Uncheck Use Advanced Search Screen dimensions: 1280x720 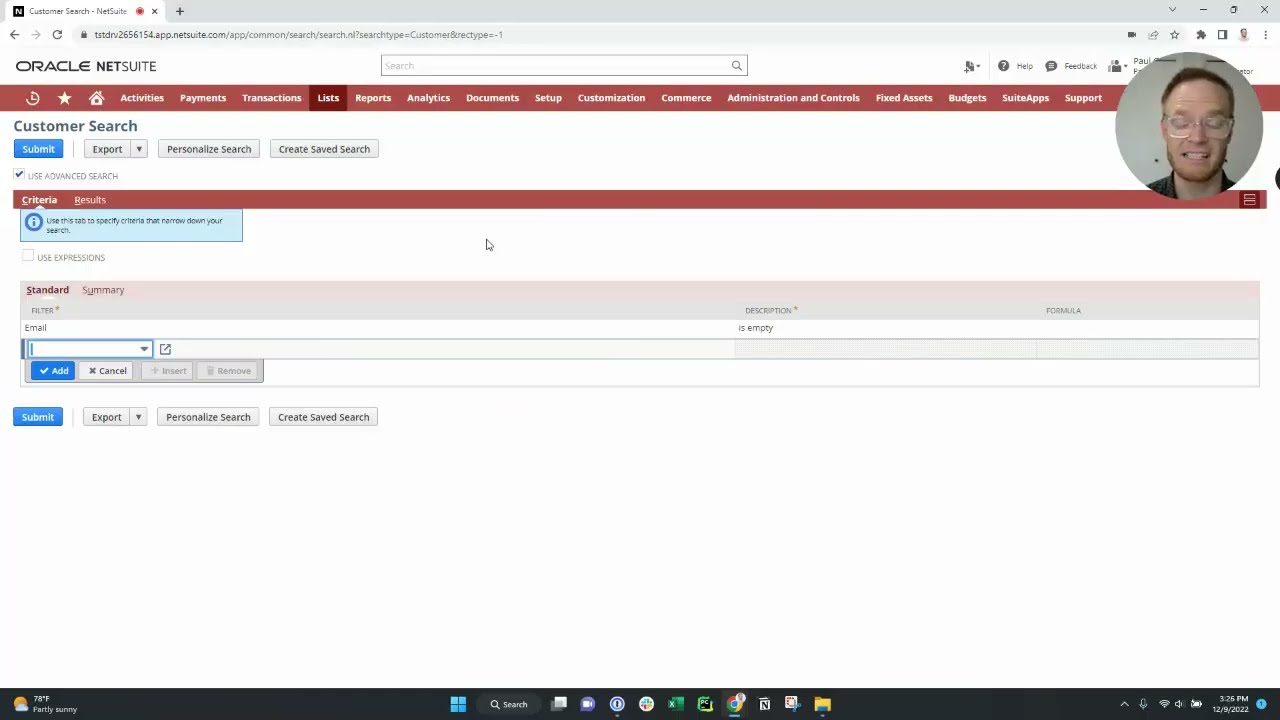[19, 175]
